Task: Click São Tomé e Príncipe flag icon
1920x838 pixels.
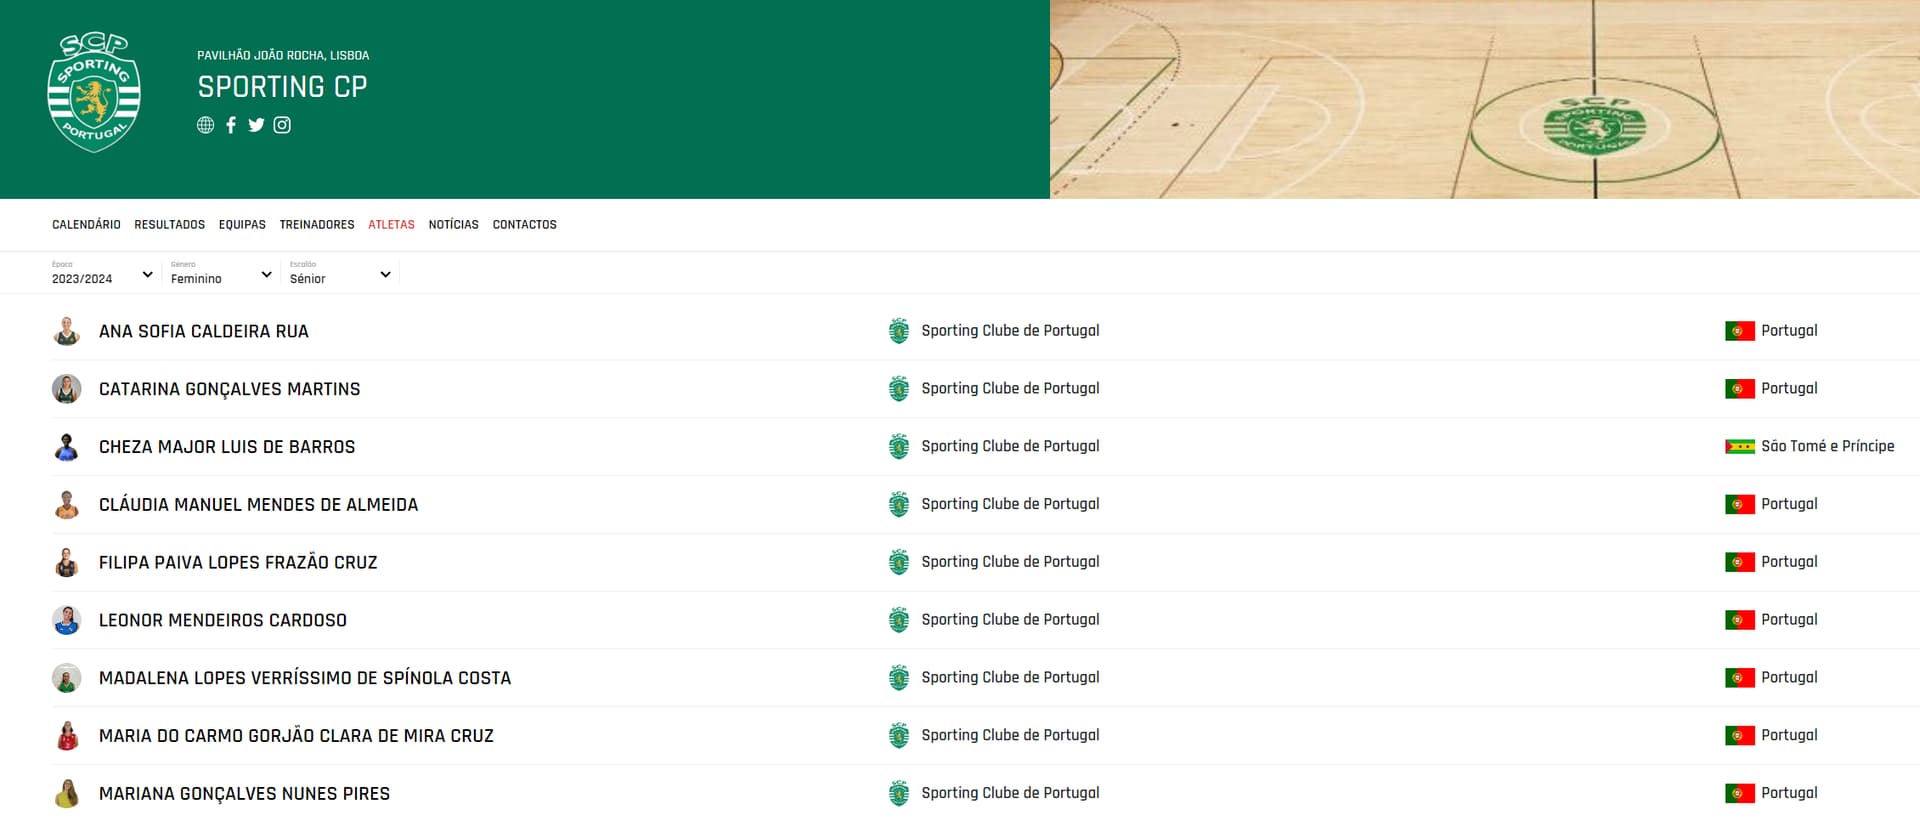Action: click(1740, 447)
